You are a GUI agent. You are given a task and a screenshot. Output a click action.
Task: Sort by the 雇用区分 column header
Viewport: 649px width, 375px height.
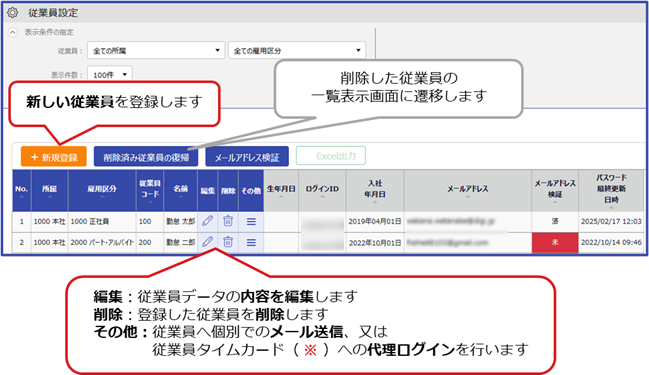102,190
